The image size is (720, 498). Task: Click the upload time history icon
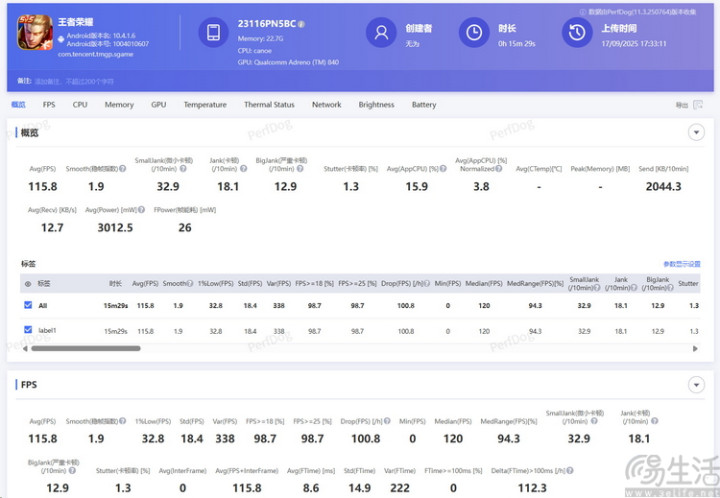tap(575, 33)
